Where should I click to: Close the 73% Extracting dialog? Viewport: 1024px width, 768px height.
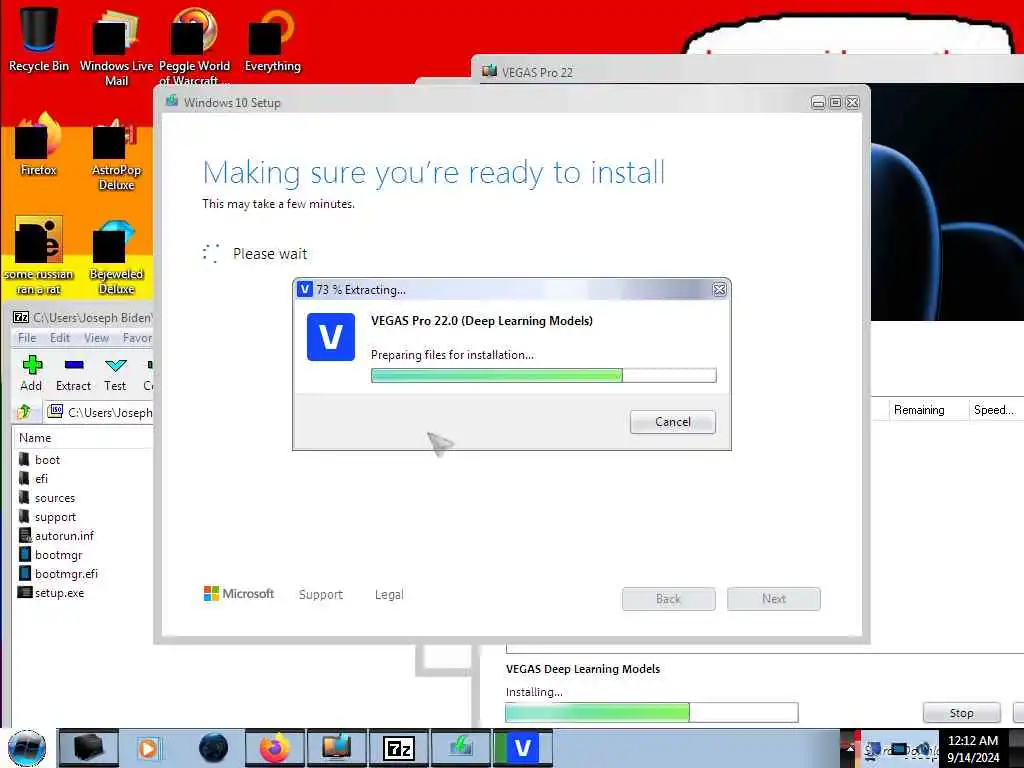coord(719,289)
